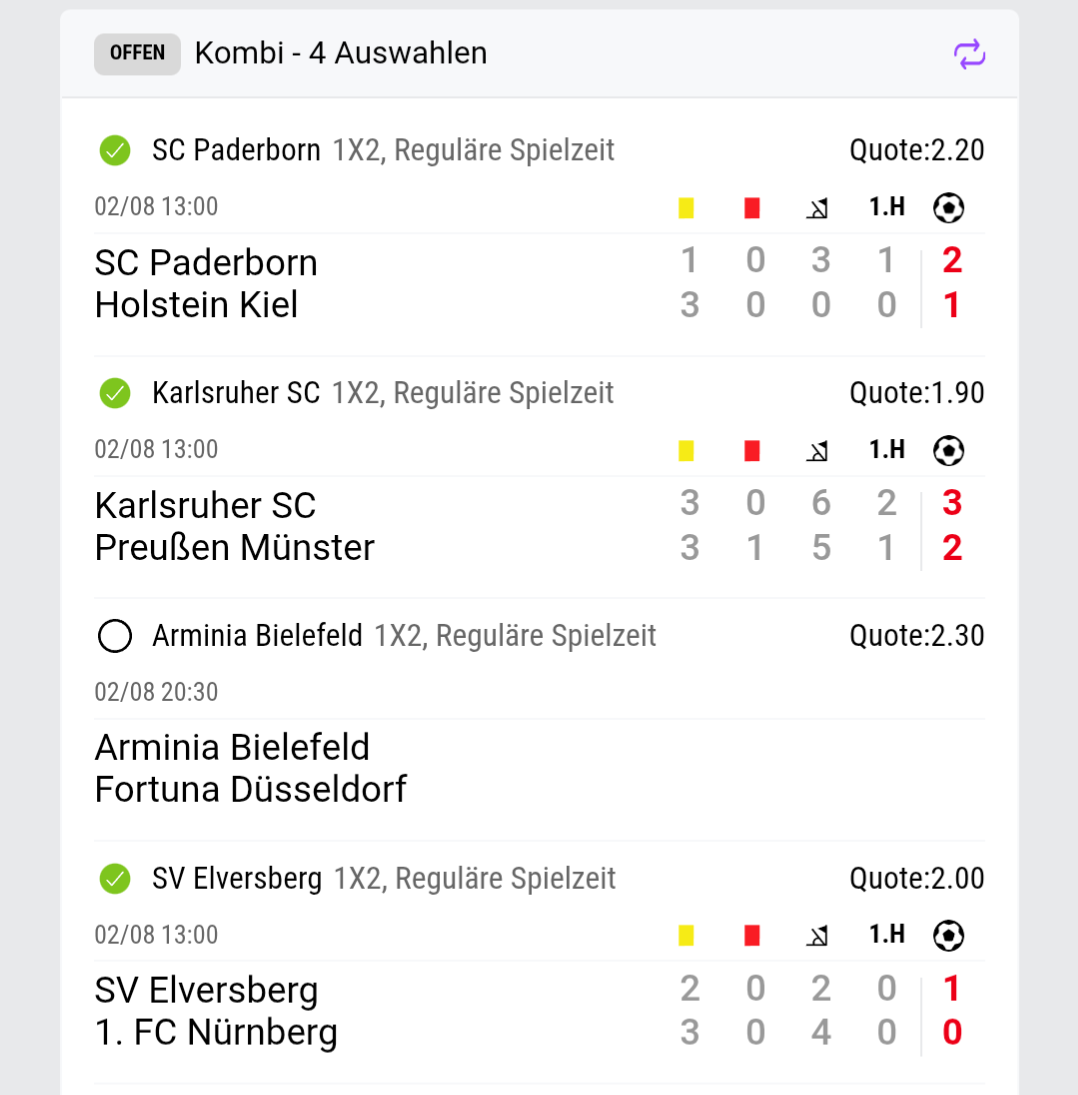Screen dimensions: 1078x1095
Task: Open the Fortuna Düsseldorf team name
Action: click(251, 790)
